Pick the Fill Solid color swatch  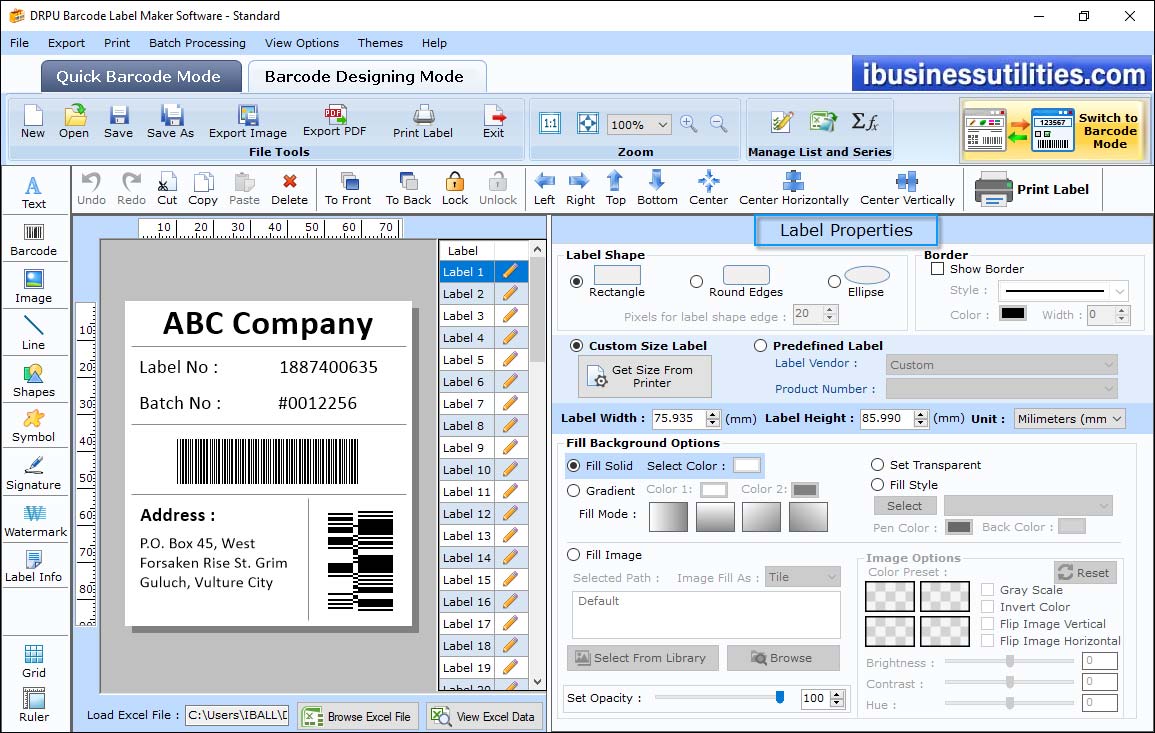(x=746, y=466)
